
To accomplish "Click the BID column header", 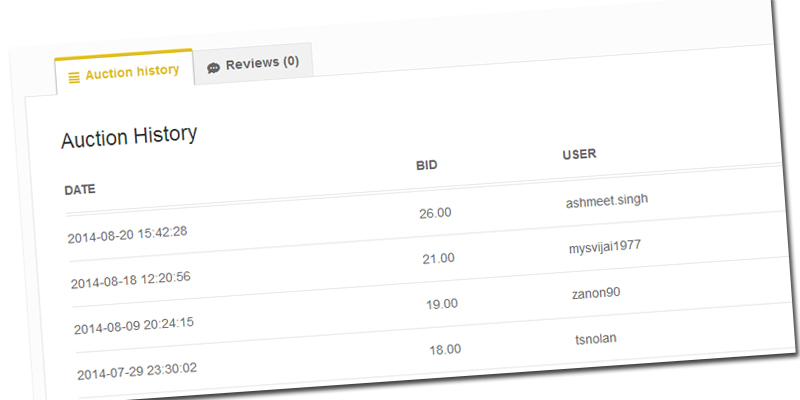I will point(427,165).
